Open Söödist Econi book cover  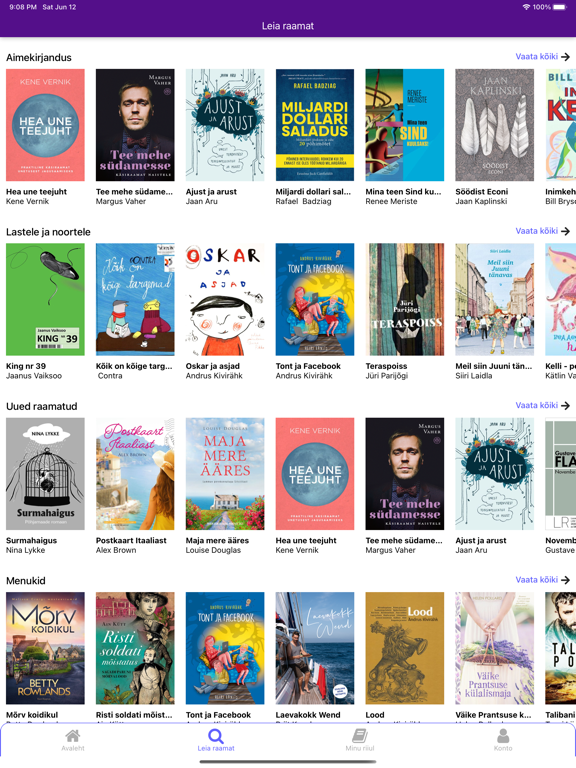495,125
